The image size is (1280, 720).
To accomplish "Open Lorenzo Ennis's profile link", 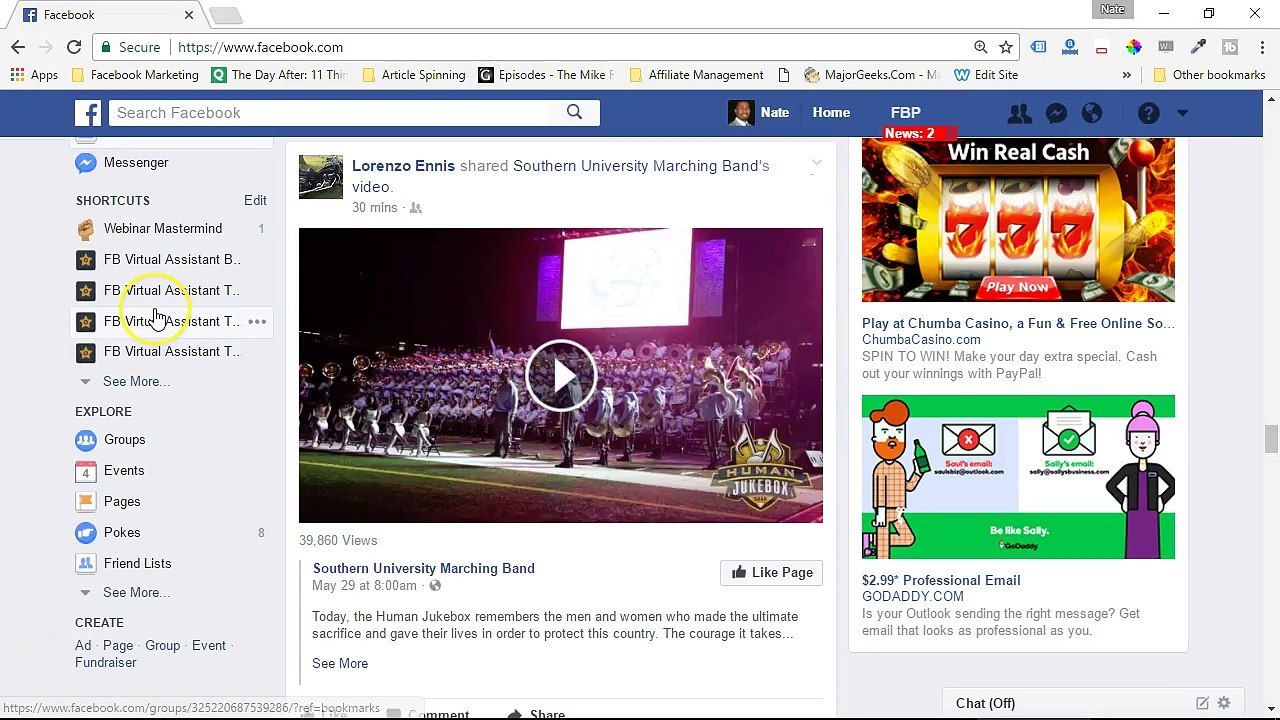I will click(x=403, y=166).
